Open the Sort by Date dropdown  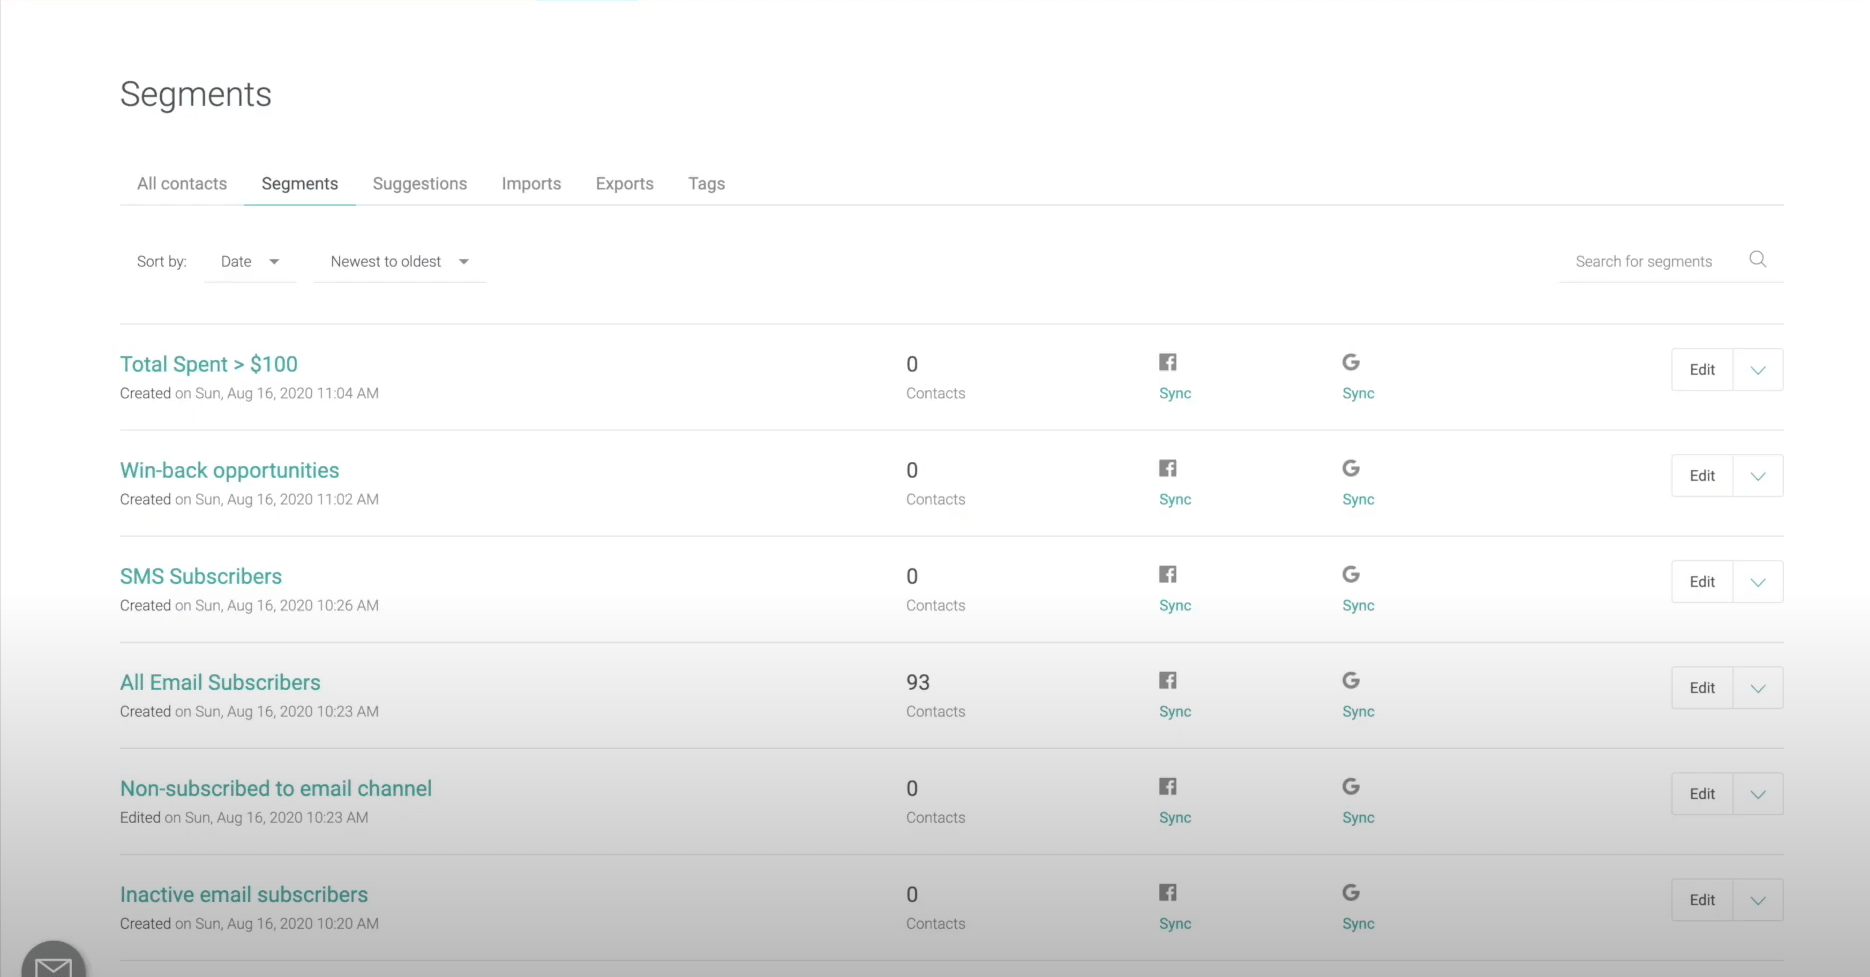249,262
